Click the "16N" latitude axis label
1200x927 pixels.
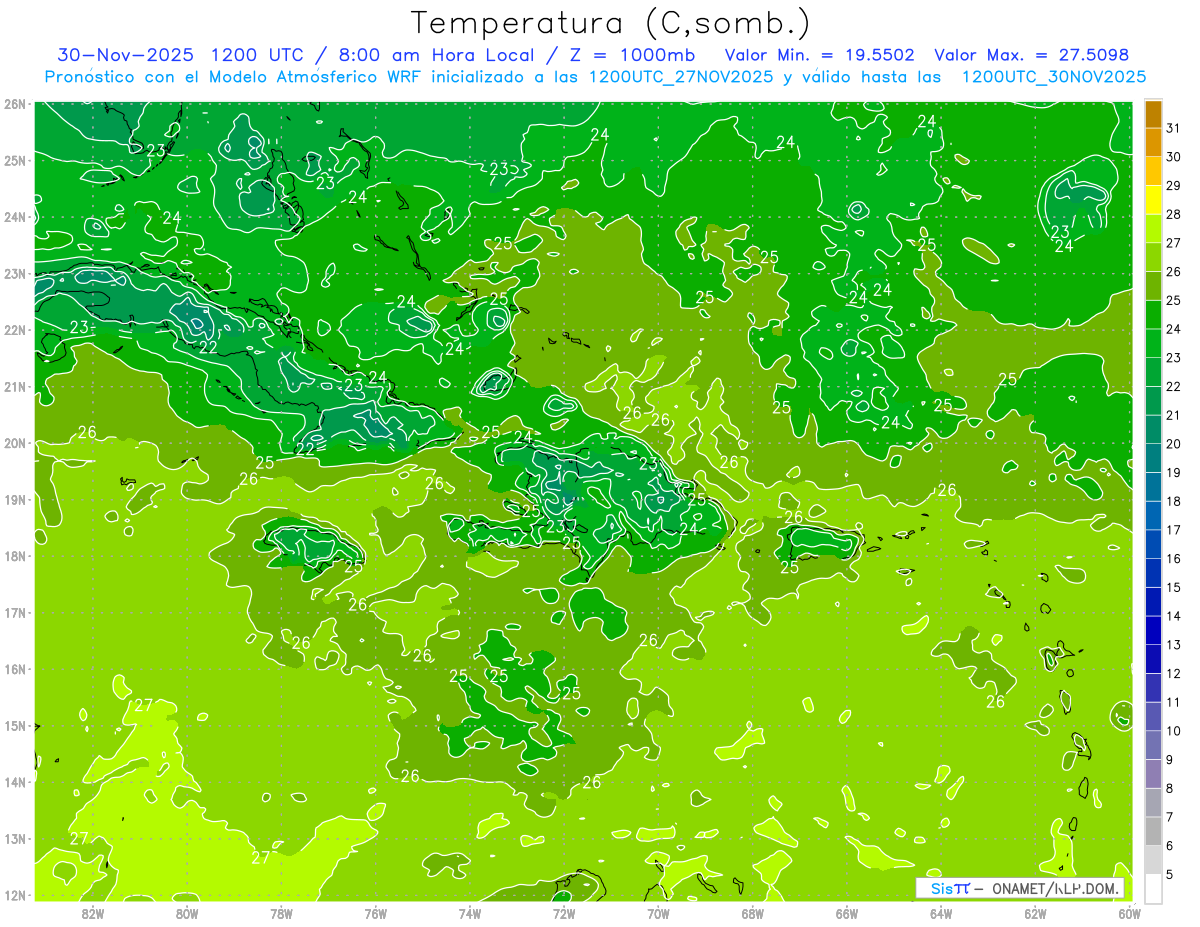[15, 669]
